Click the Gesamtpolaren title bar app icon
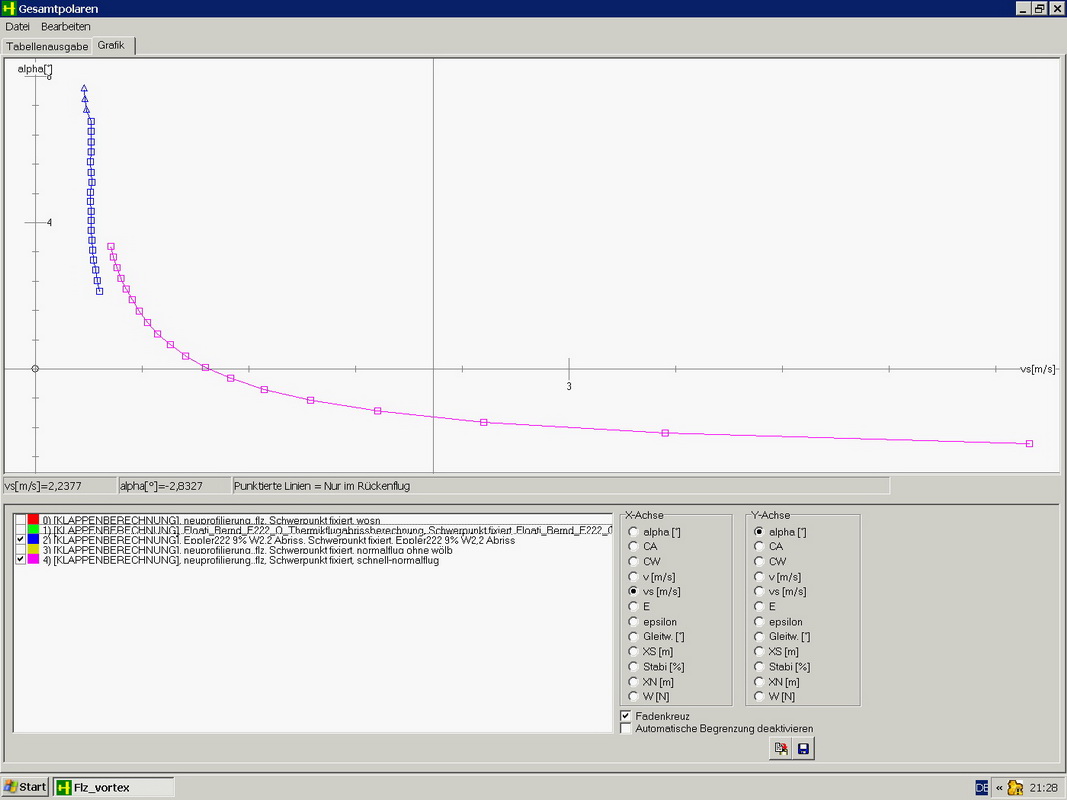 coord(9,8)
